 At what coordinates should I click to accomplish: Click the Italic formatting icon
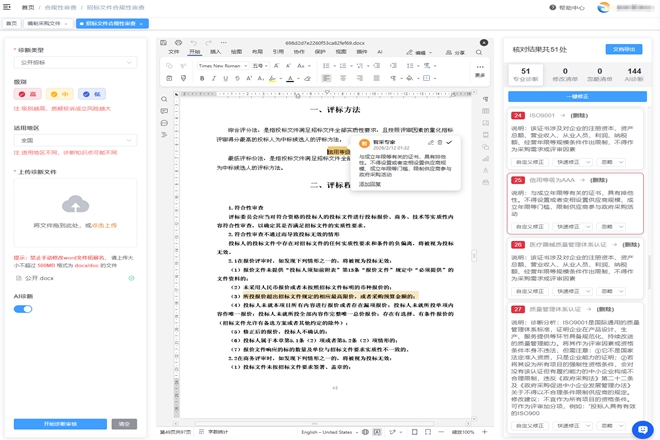pos(214,78)
